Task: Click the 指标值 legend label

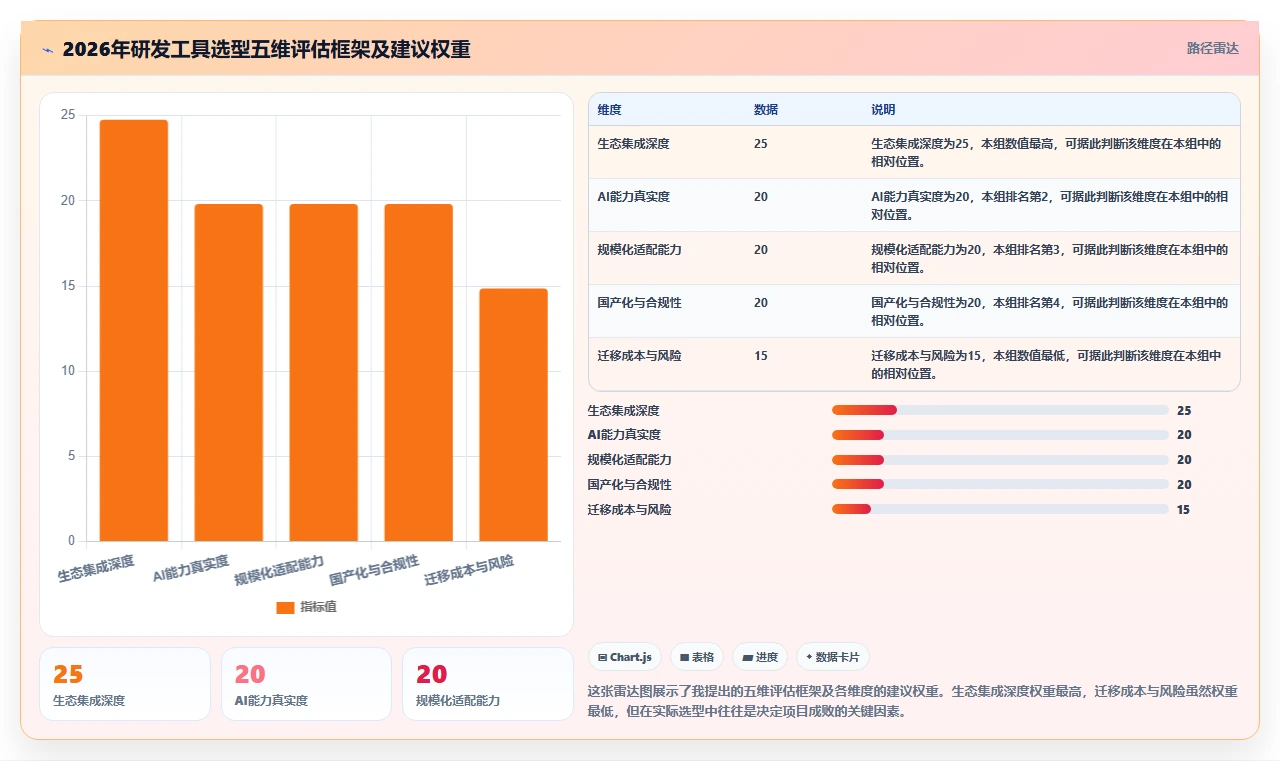Action: [319, 607]
